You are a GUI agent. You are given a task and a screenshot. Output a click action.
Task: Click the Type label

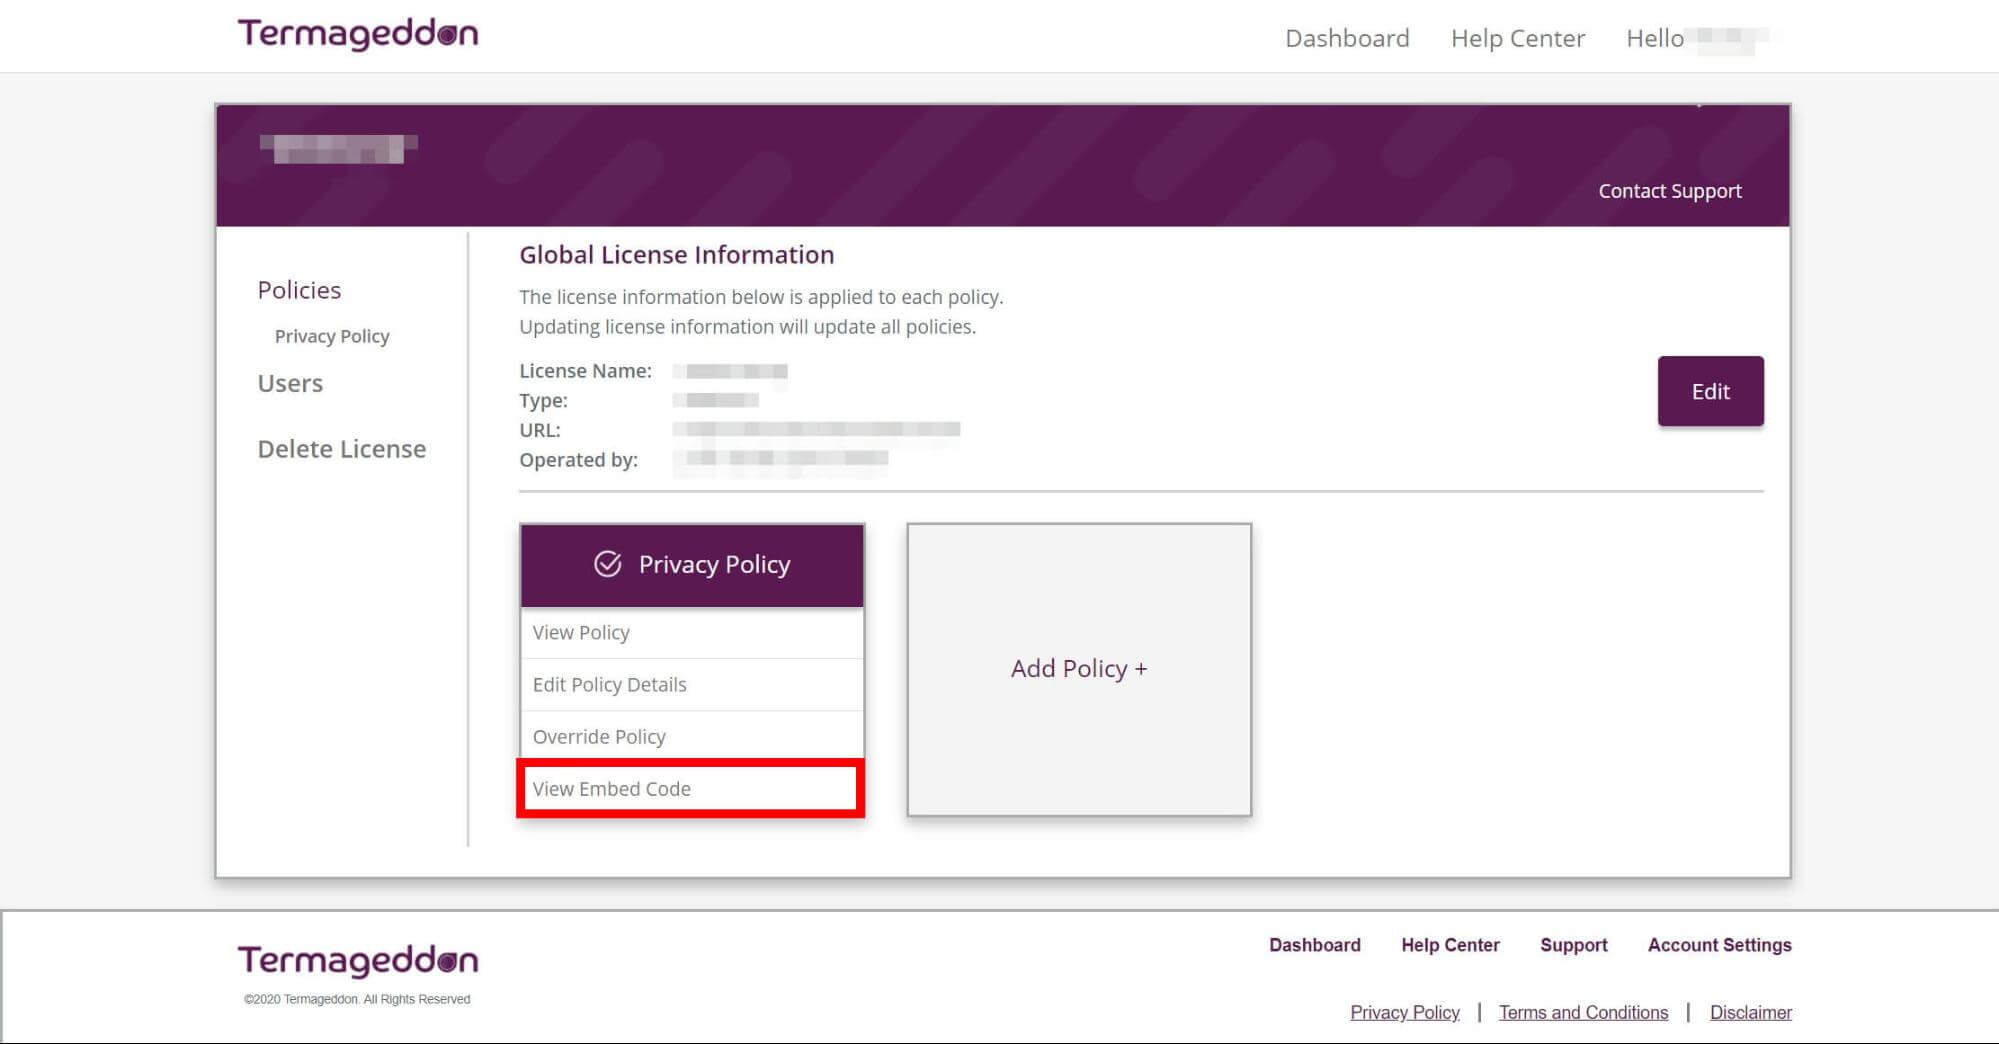543,401
